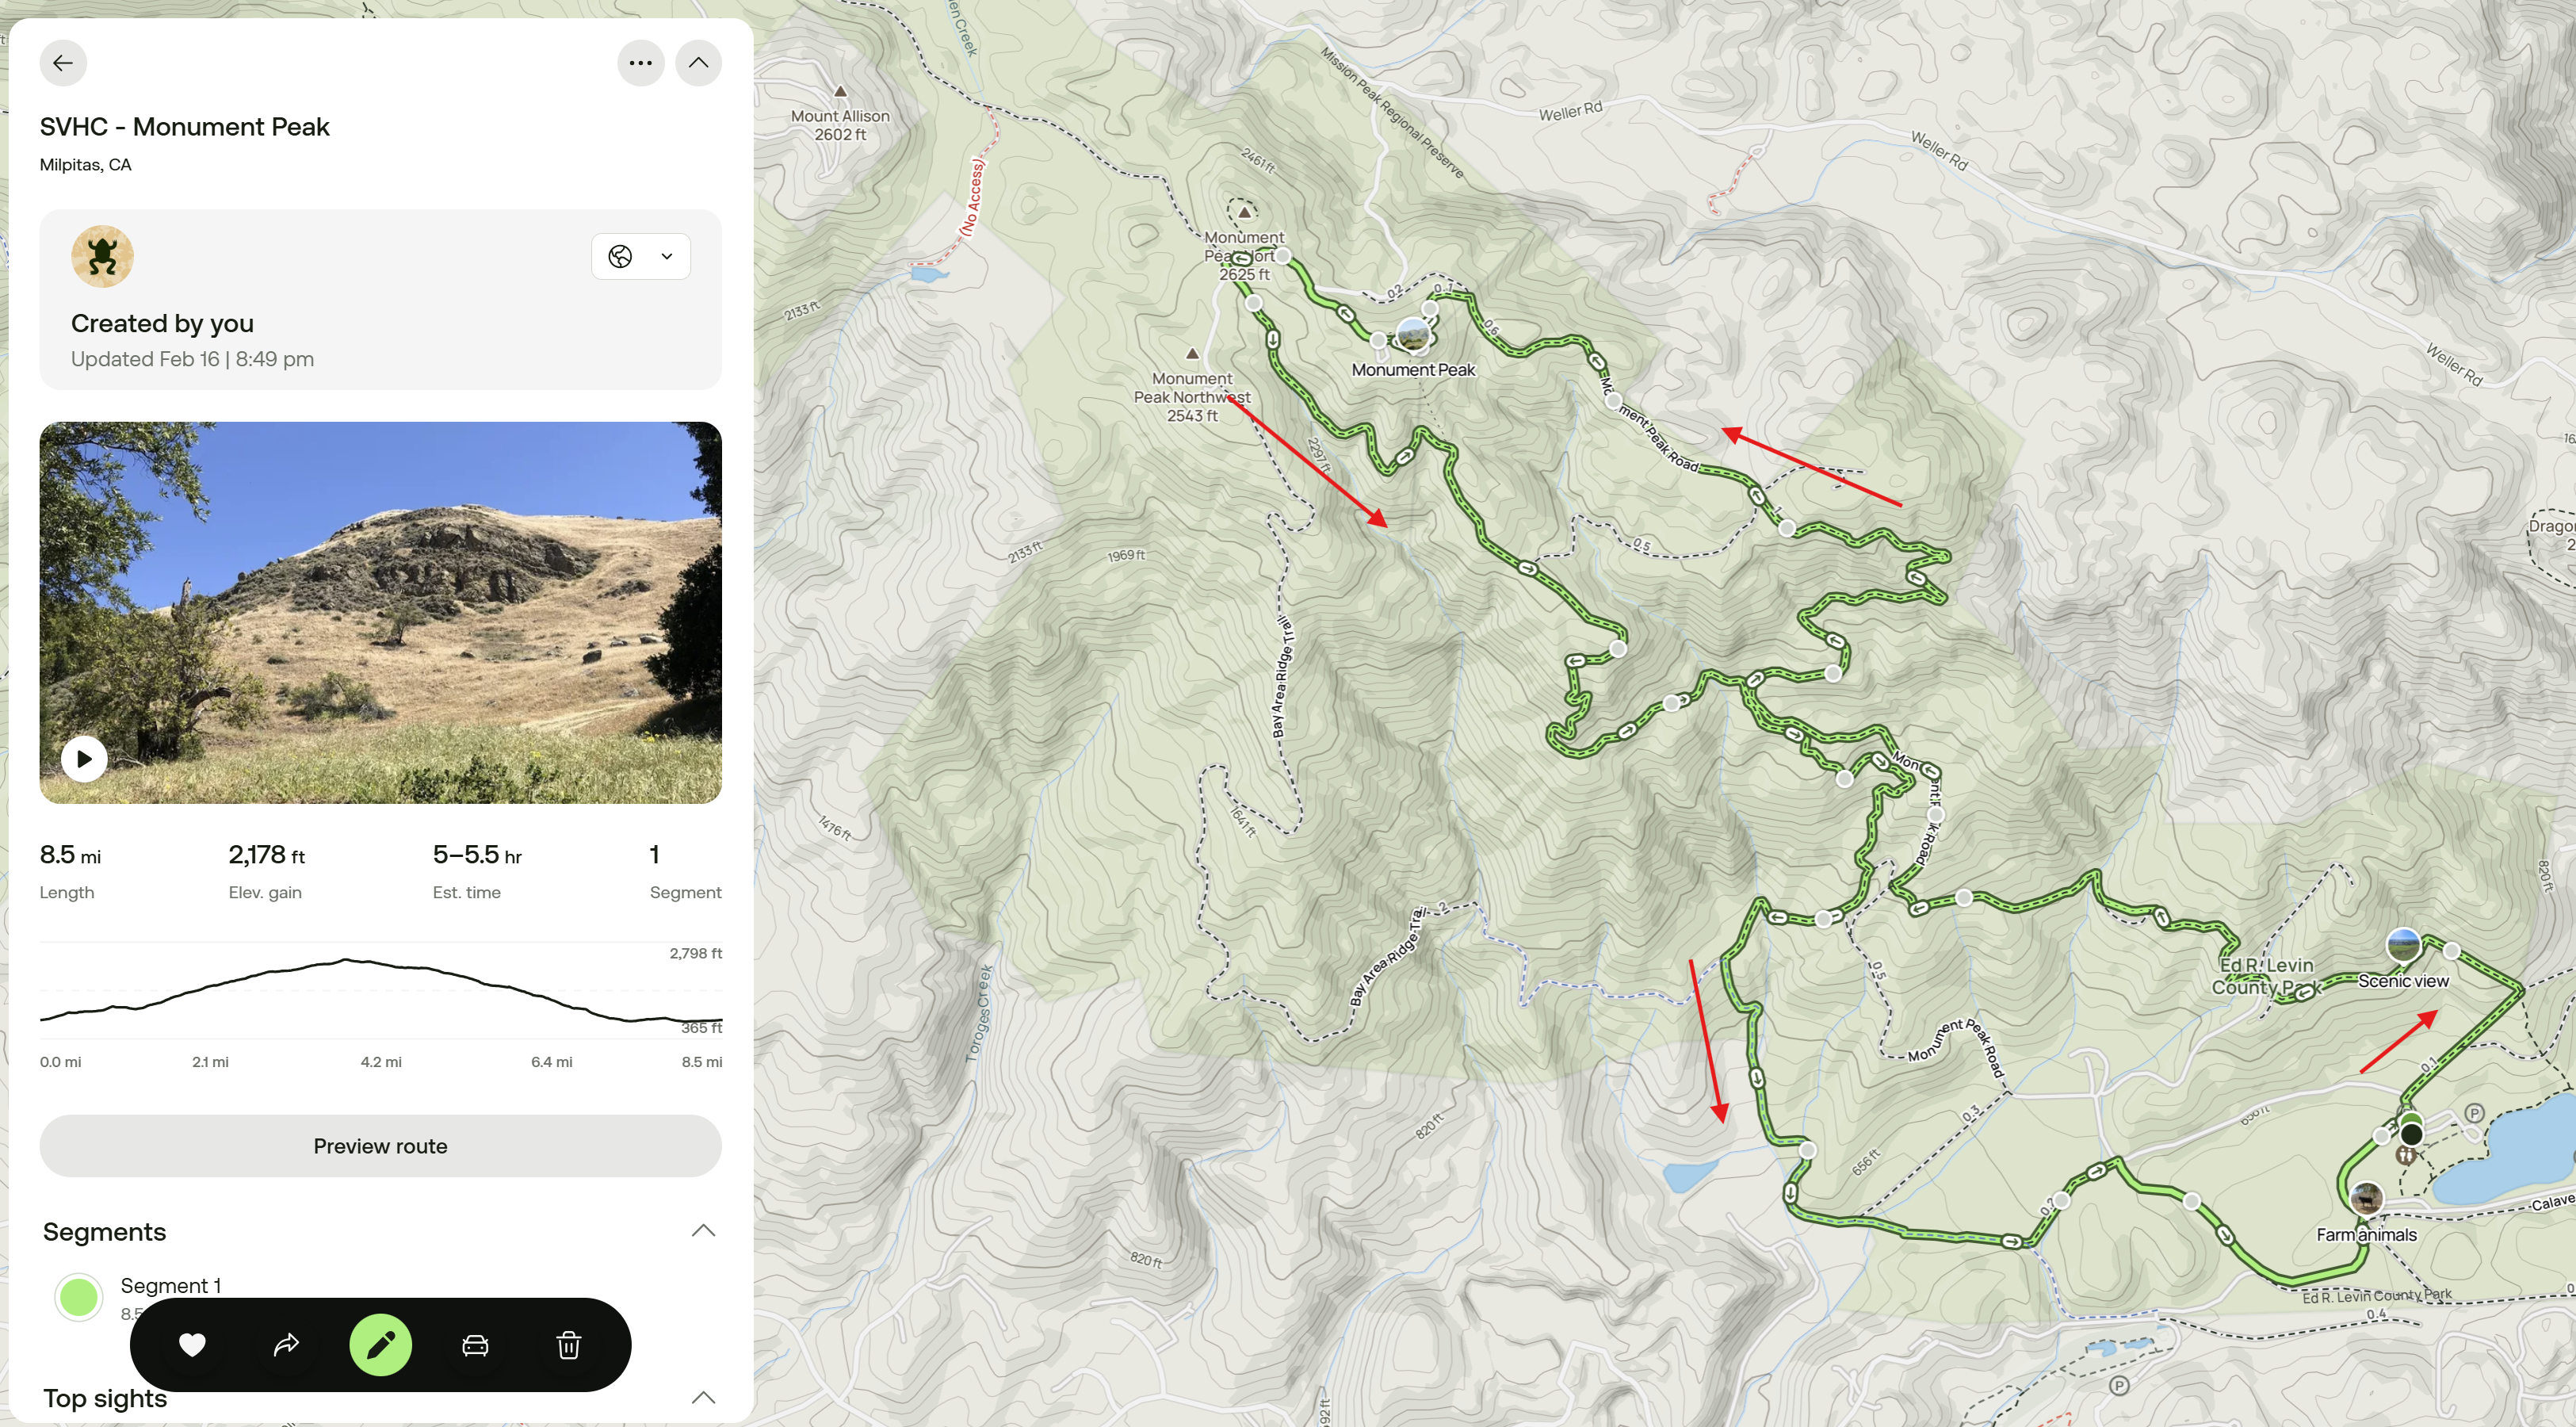This screenshot has height=1427, width=2576.
Task: Collapse the Top sights section
Action: (x=703, y=1397)
